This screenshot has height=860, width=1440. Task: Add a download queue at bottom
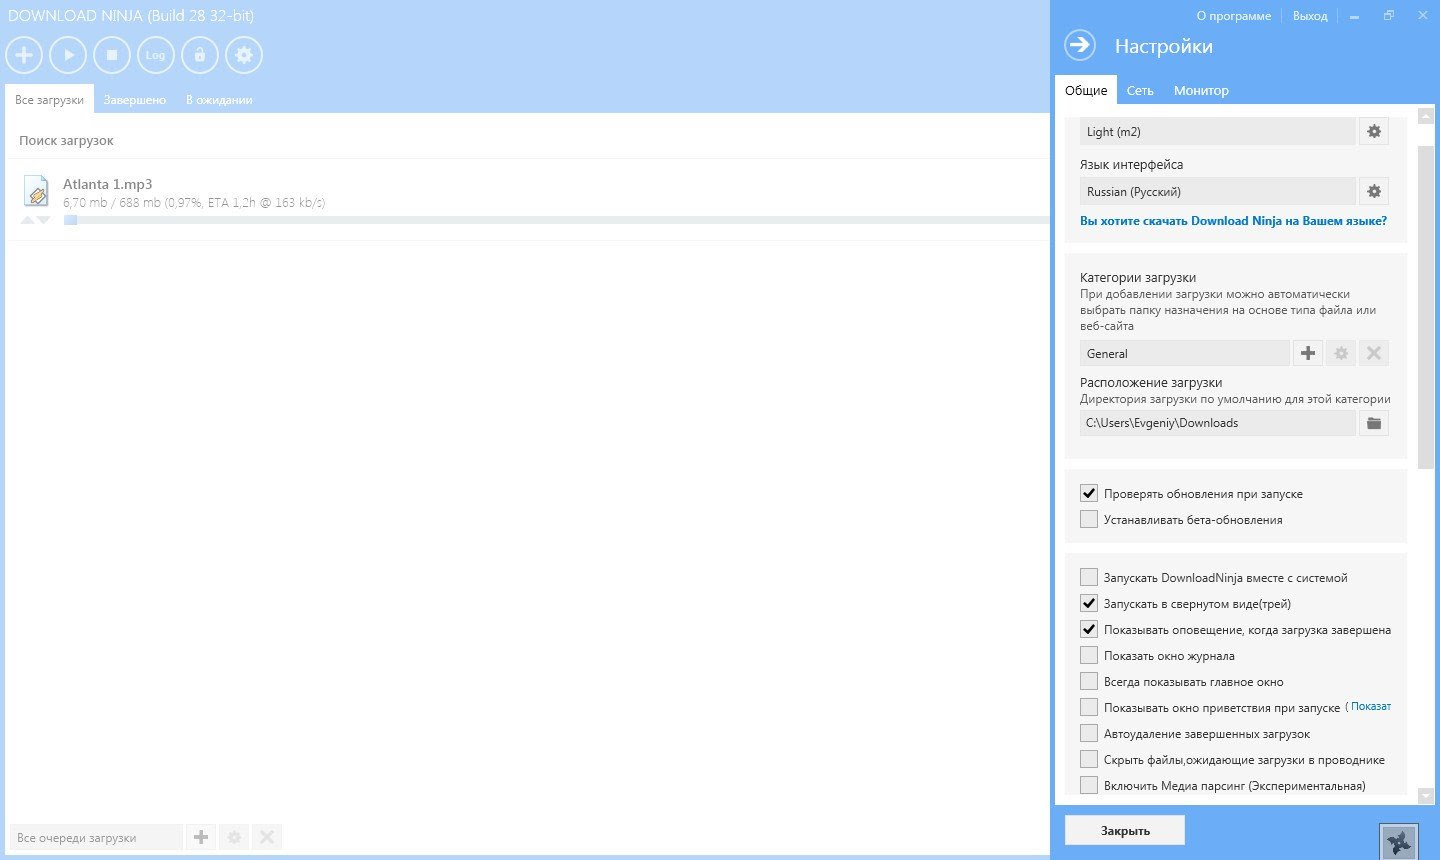(201, 837)
